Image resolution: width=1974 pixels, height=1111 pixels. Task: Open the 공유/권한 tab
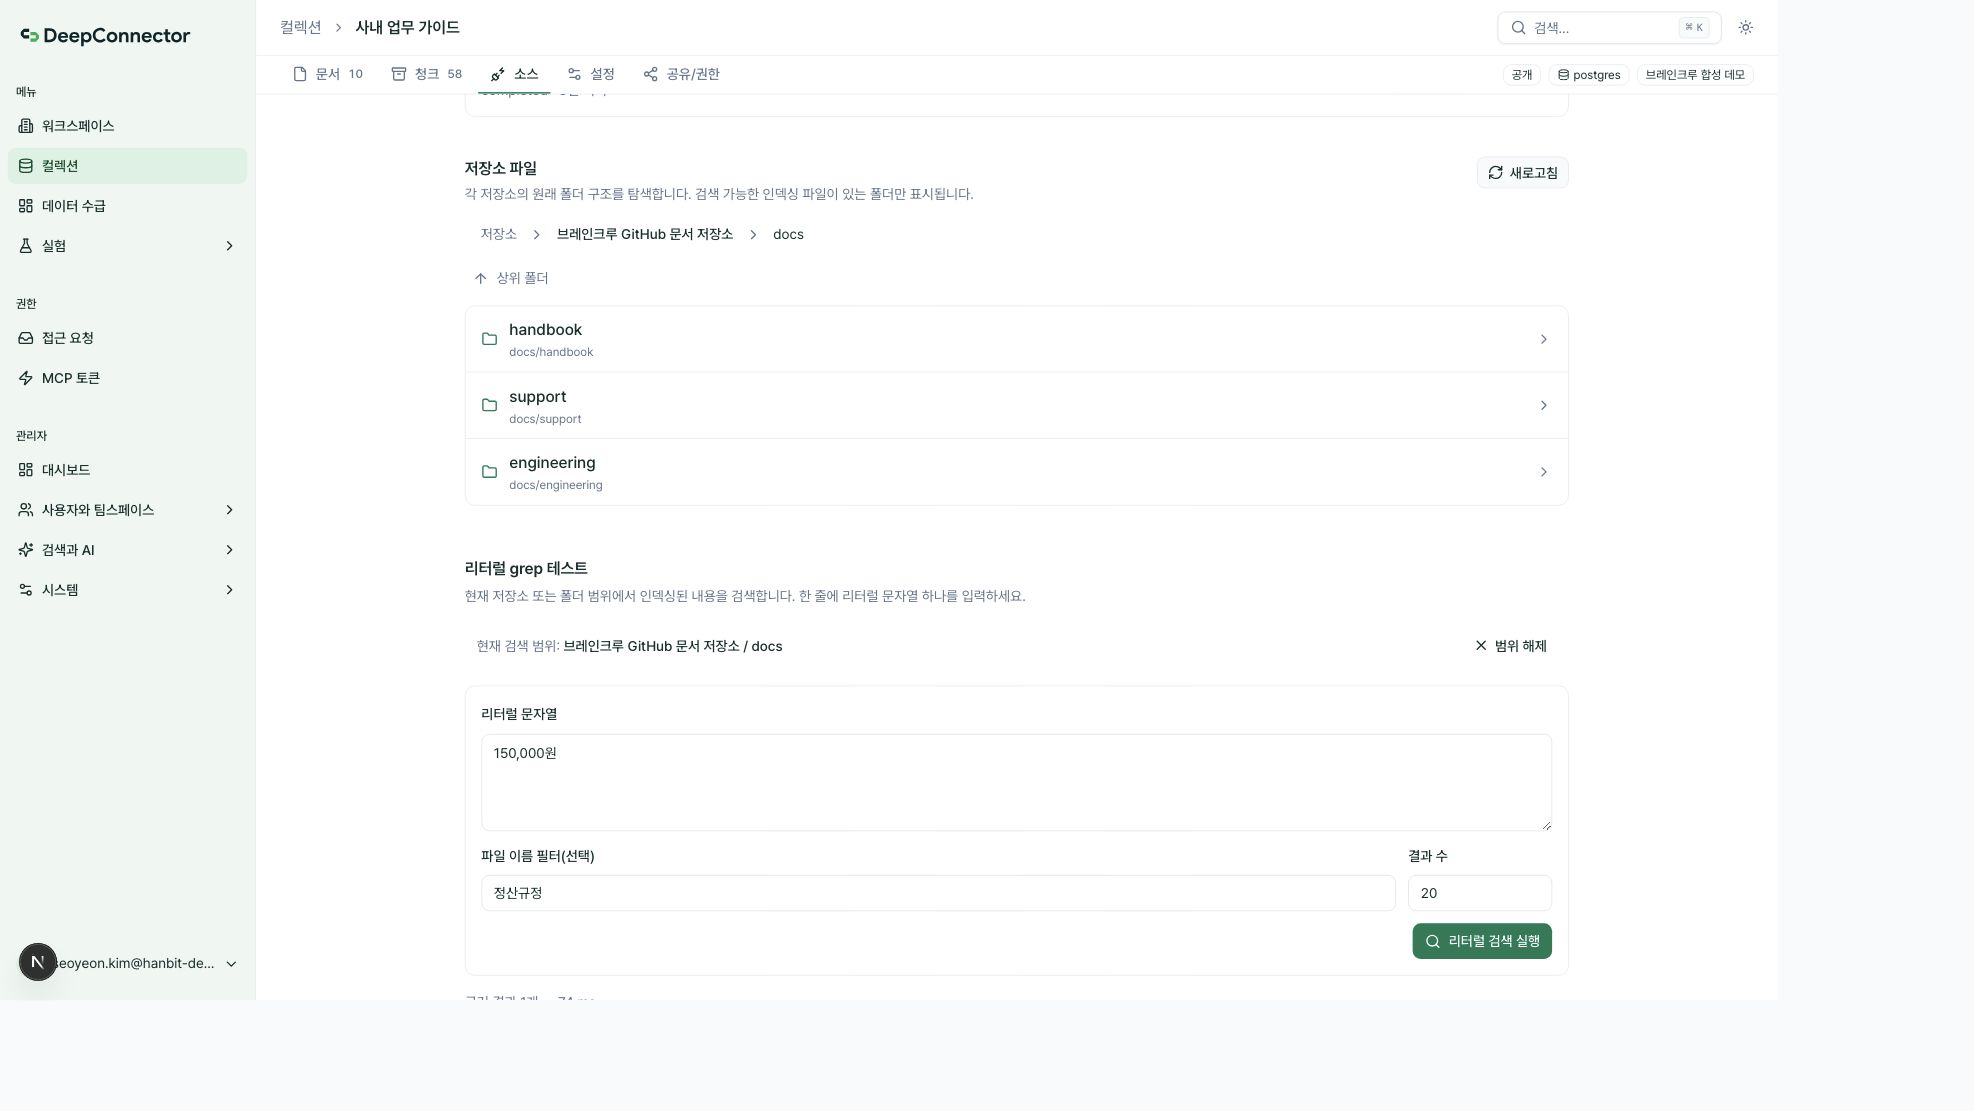(682, 74)
